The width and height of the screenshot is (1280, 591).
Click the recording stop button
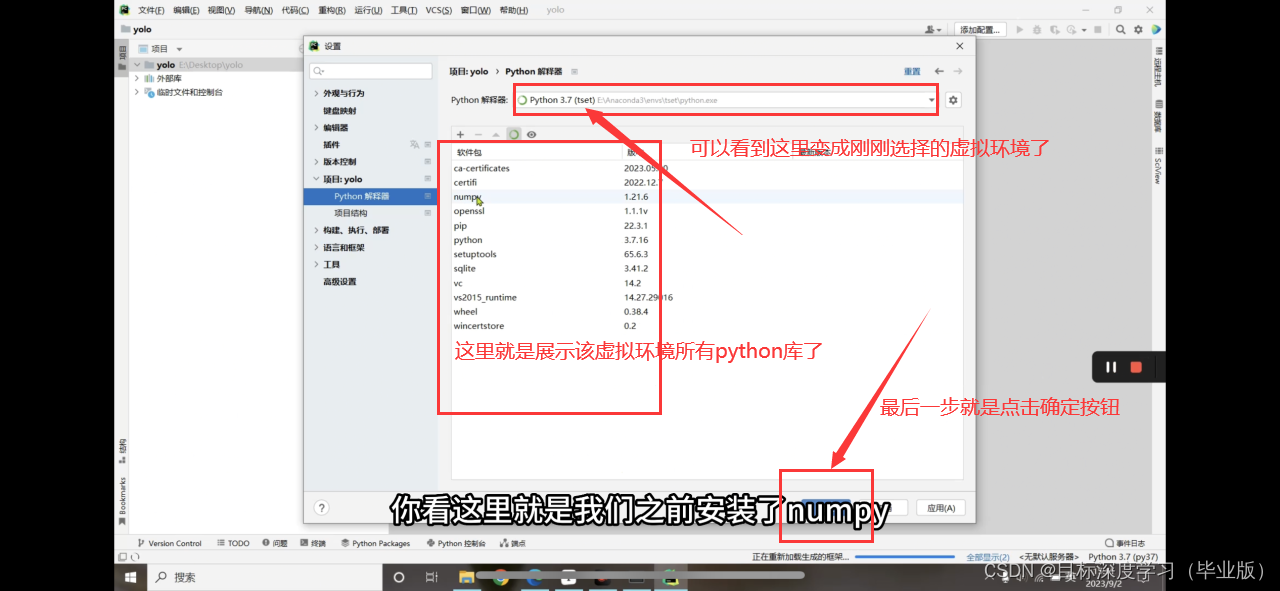tap(1136, 367)
